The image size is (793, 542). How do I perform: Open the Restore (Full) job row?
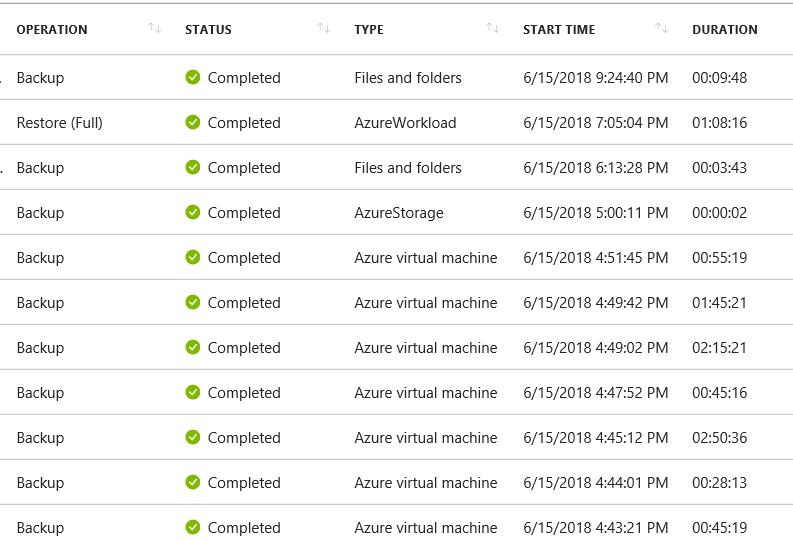396,122
